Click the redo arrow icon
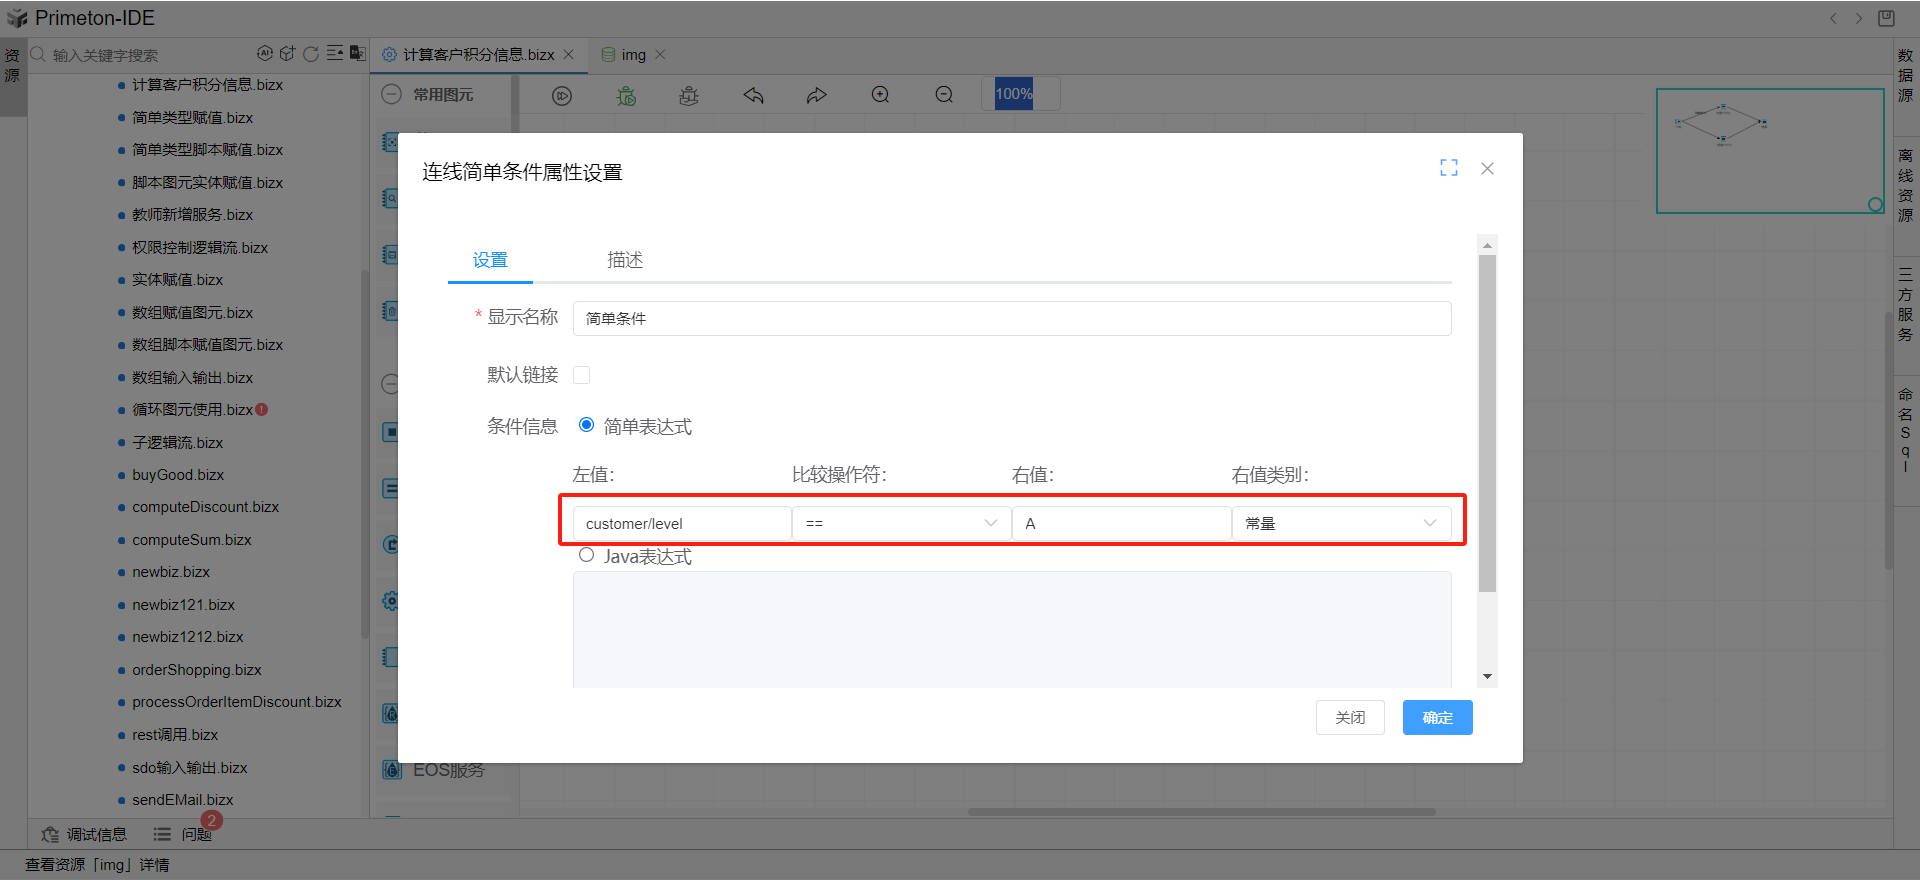Viewport: 1920px width, 880px height. coord(816,95)
